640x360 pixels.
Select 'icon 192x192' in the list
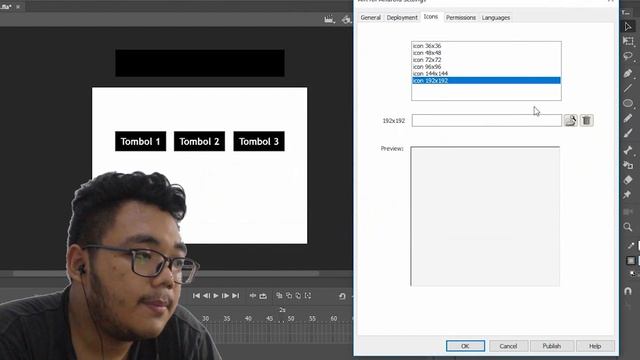click(x=486, y=80)
